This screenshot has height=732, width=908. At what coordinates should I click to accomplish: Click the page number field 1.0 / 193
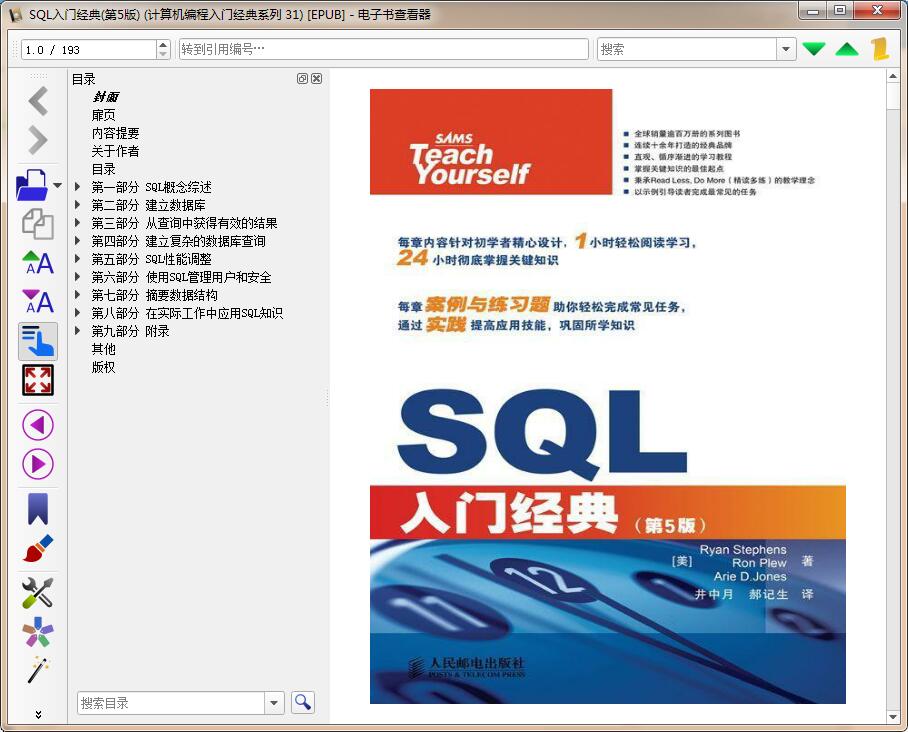pos(89,50)
